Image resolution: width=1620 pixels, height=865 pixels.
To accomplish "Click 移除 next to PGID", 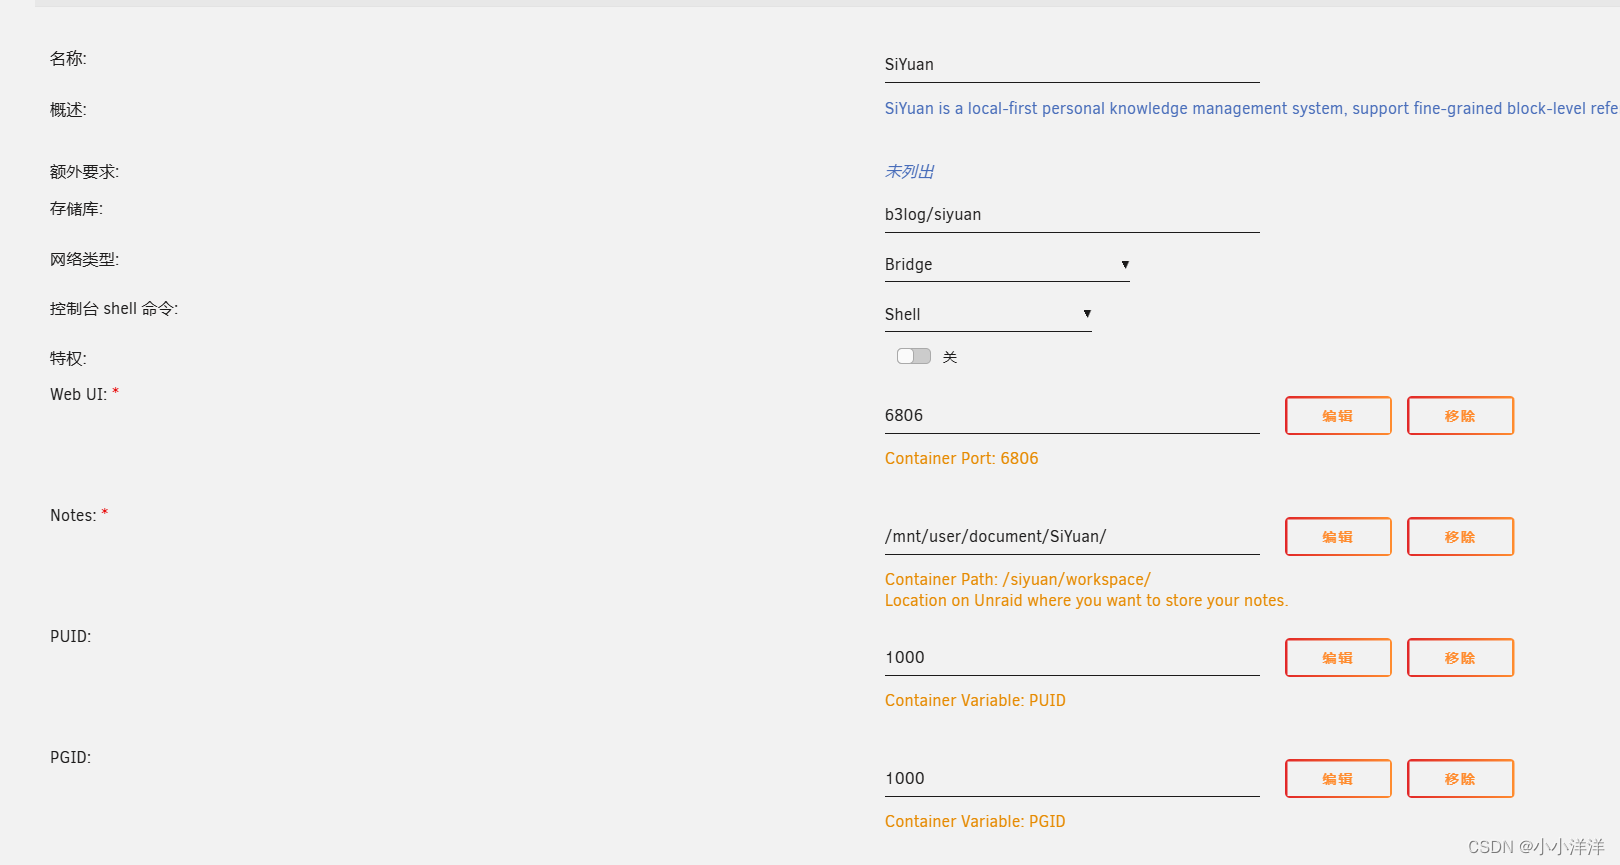I will [1460, 778].
